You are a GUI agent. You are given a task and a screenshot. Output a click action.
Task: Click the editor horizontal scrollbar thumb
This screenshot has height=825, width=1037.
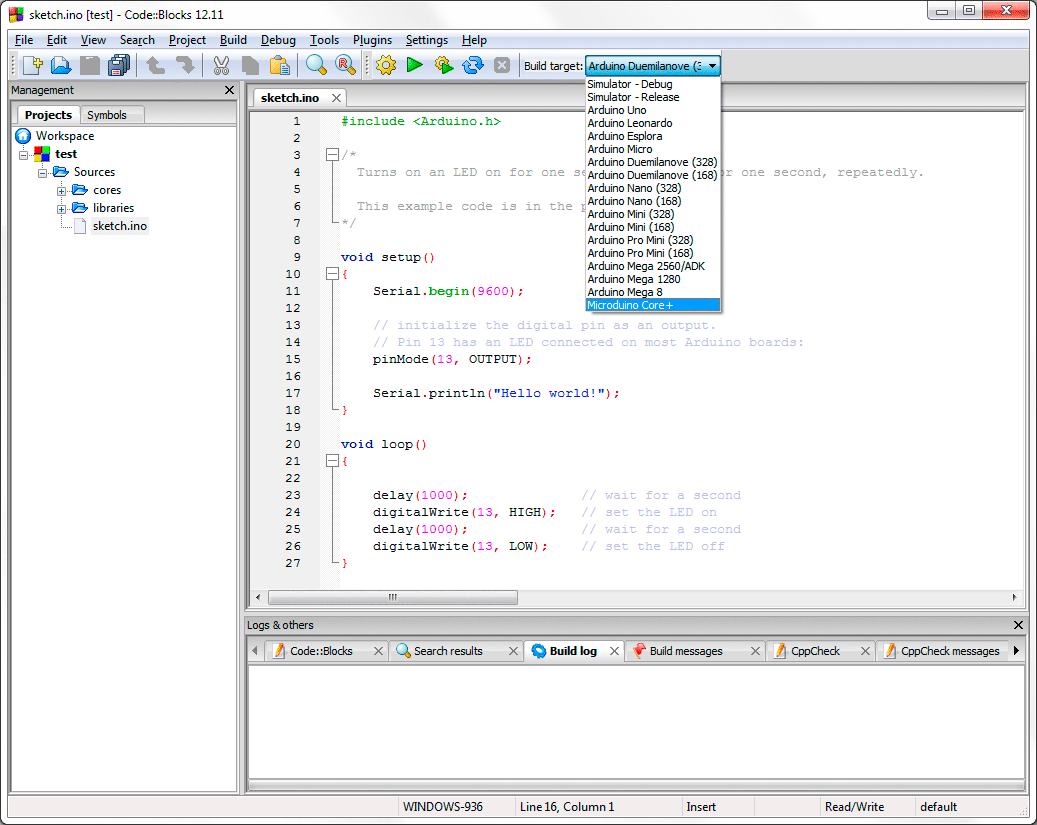point(393,597)
